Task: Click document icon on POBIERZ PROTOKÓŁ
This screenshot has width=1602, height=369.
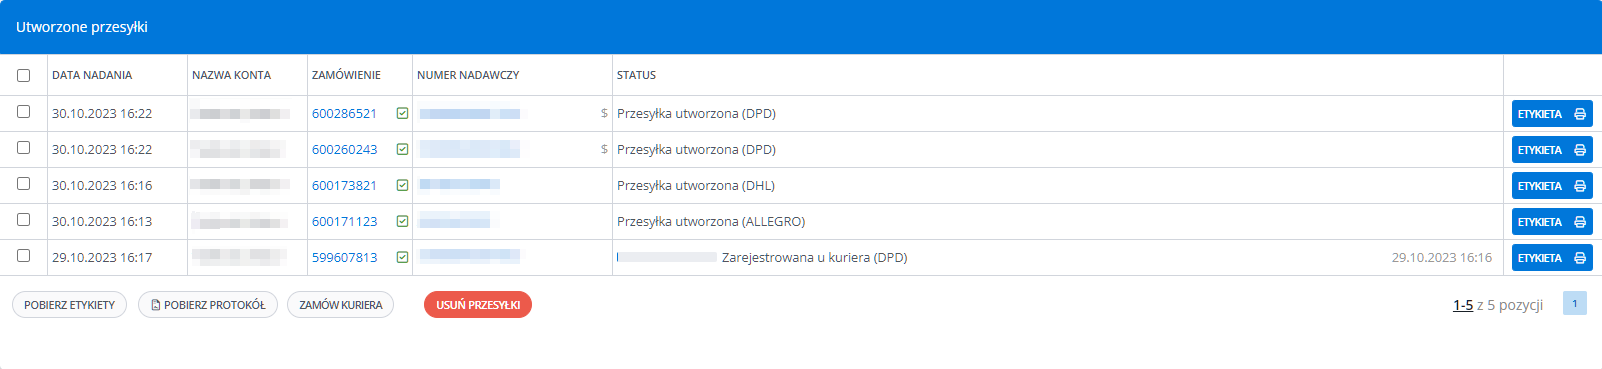Action: click(x=156, y=305)
